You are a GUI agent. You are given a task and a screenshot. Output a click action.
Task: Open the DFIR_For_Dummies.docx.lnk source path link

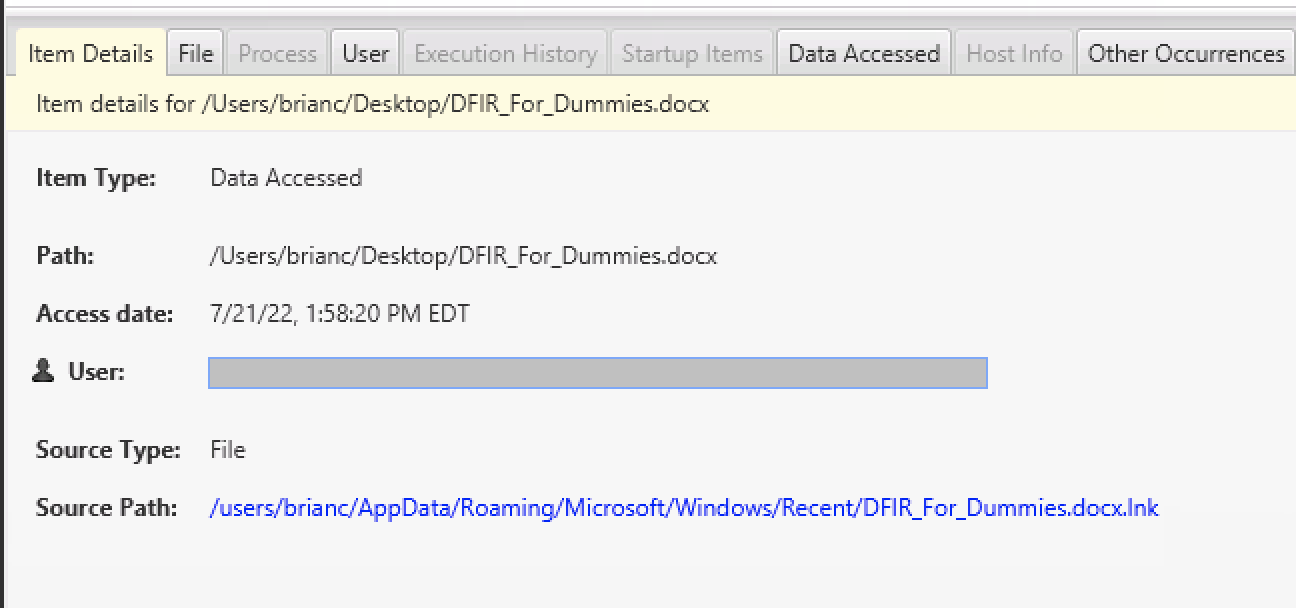tap(684, 508)
